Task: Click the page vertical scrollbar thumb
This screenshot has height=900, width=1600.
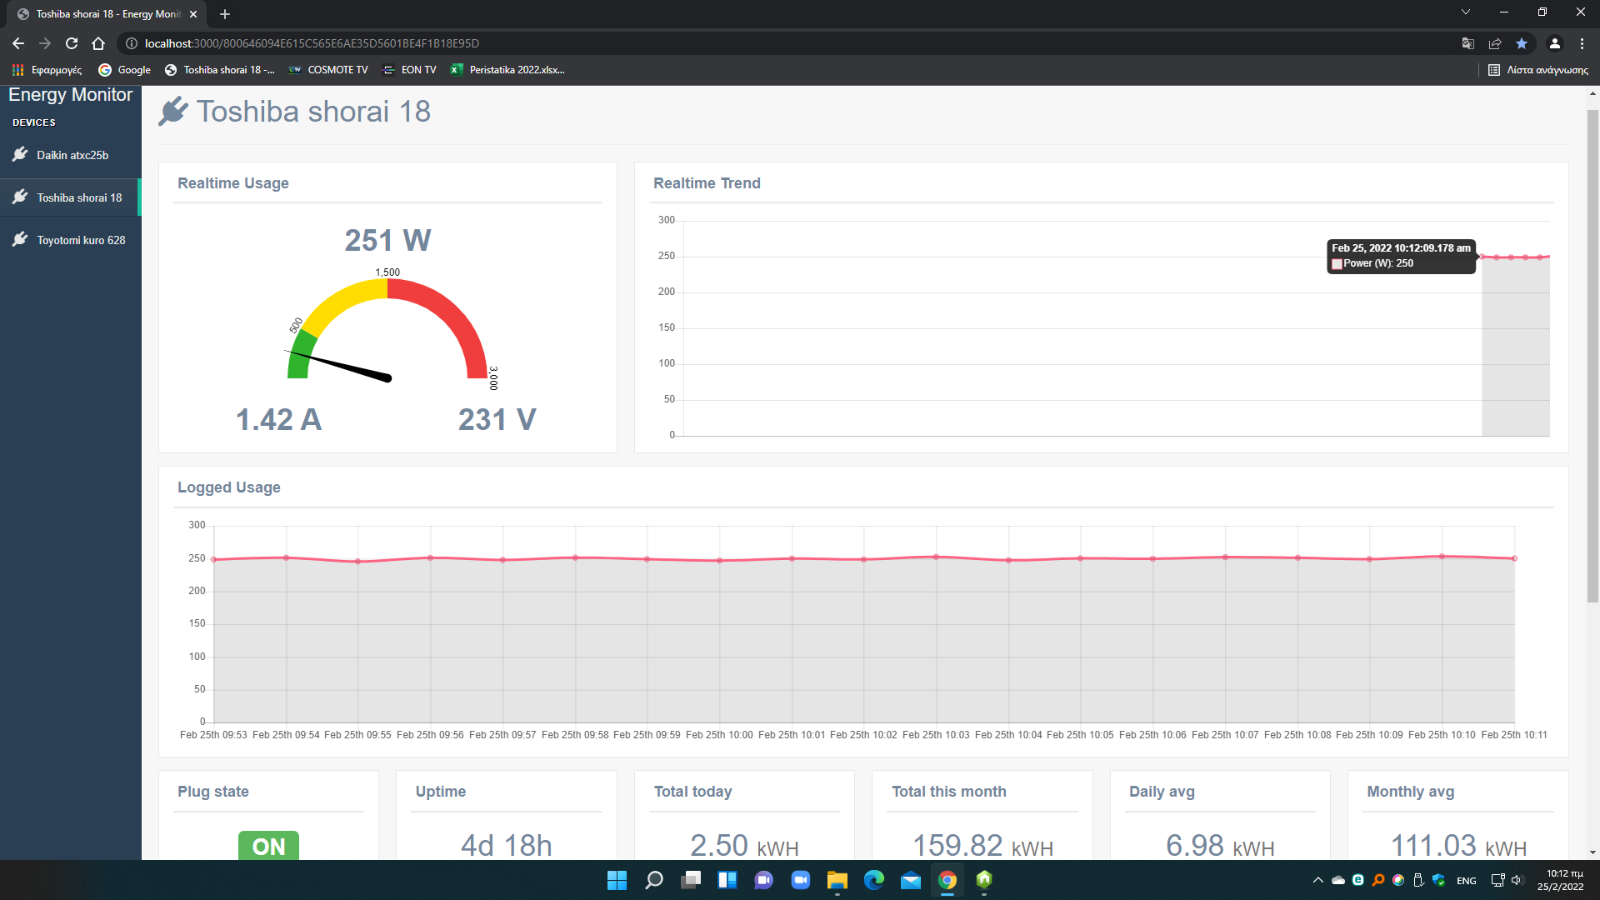Action: point(1593,355)
